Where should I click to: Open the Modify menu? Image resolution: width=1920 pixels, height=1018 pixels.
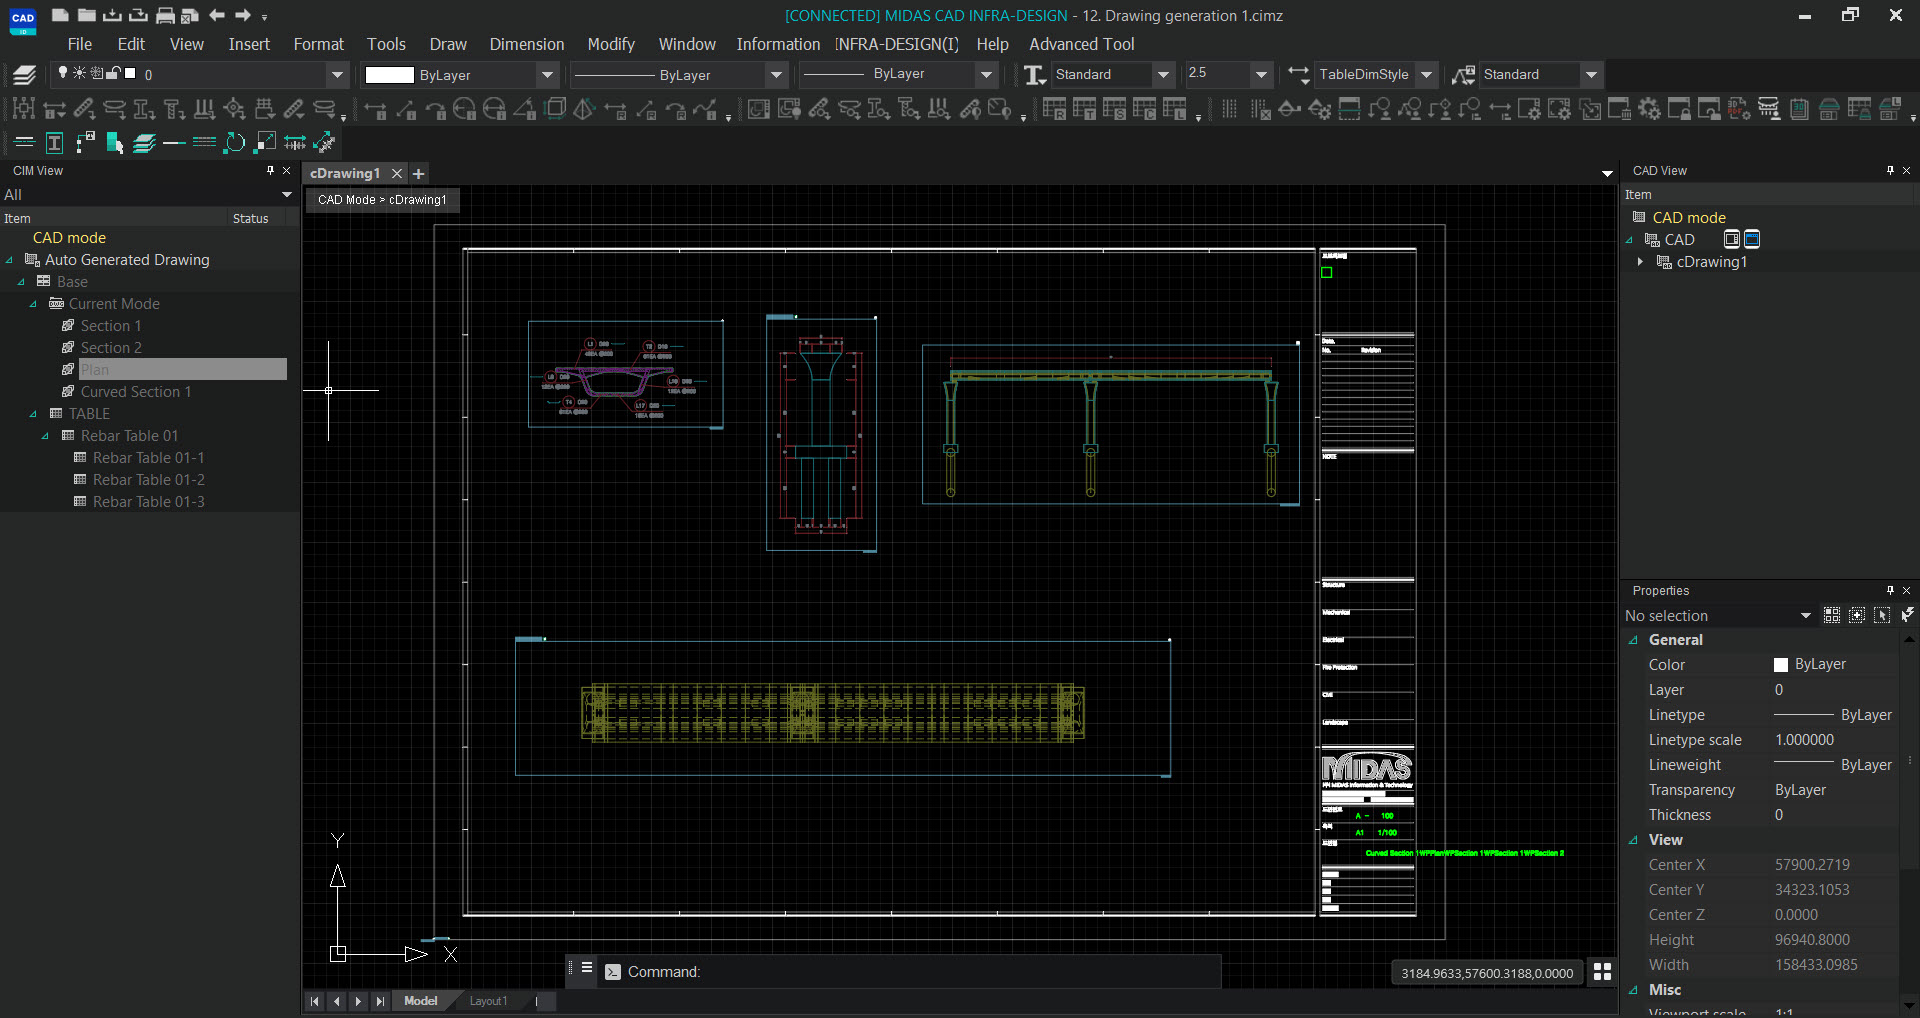tap(611, 44)
